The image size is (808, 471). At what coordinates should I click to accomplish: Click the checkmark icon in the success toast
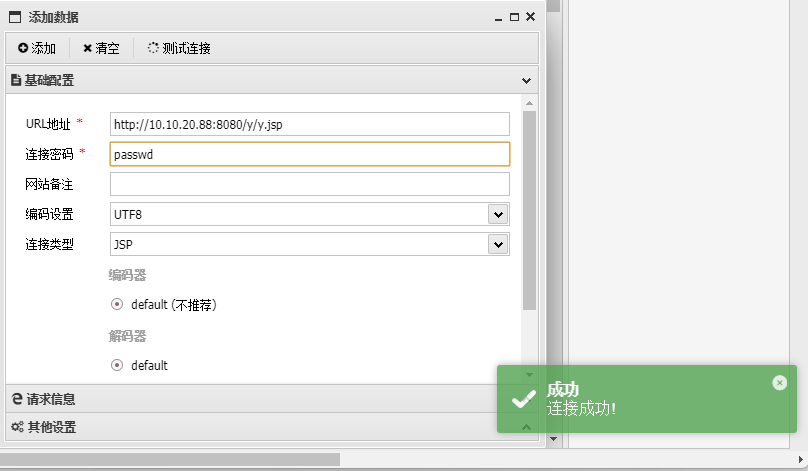point(523,399)
